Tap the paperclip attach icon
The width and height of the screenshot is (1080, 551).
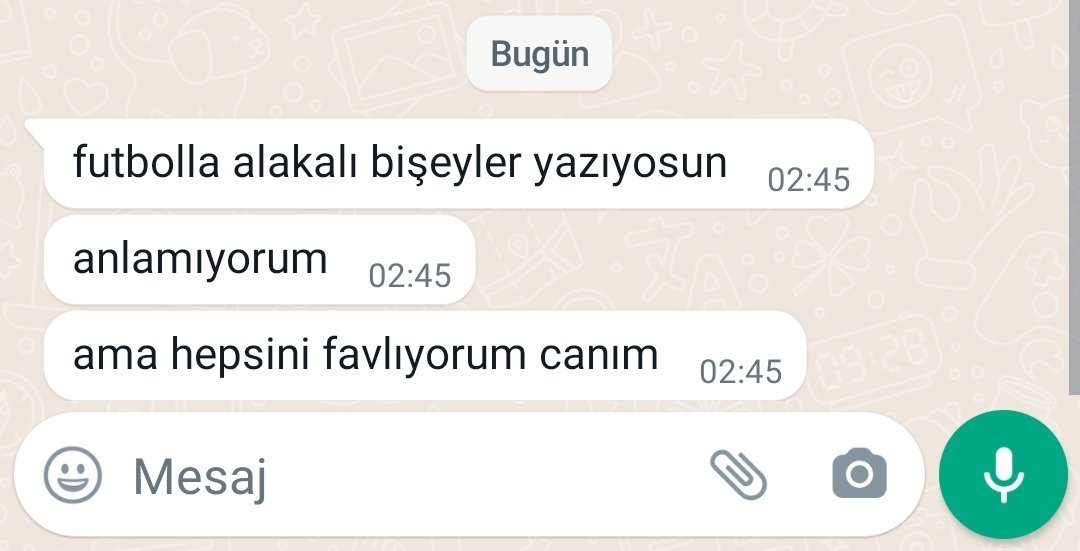pyautogui.click(x=738, y=475)
